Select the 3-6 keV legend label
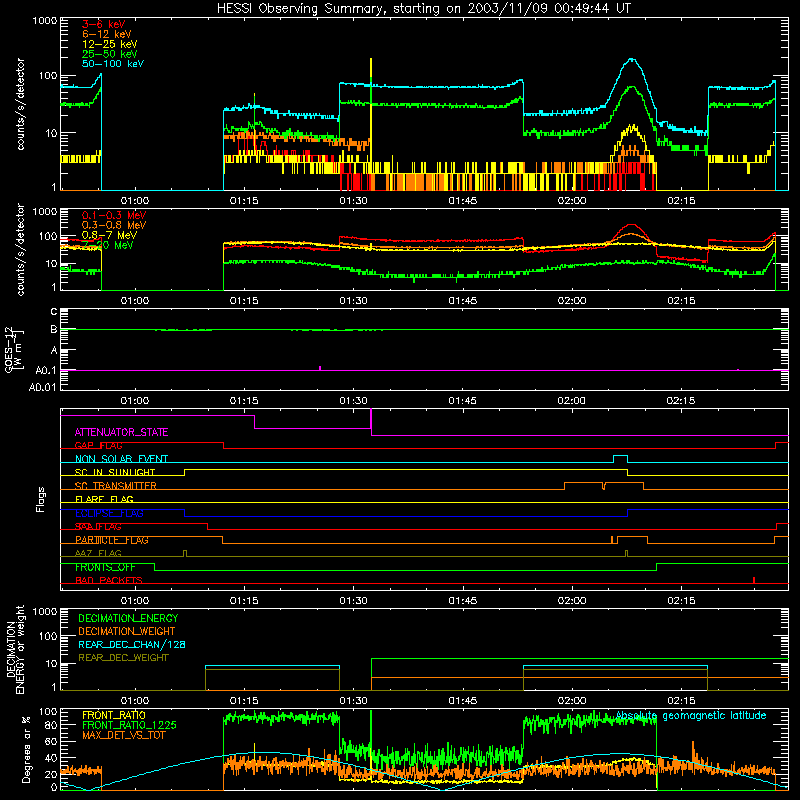Image resolution: width=800 pixels, height=800 pixels. [x=104, y=24]
